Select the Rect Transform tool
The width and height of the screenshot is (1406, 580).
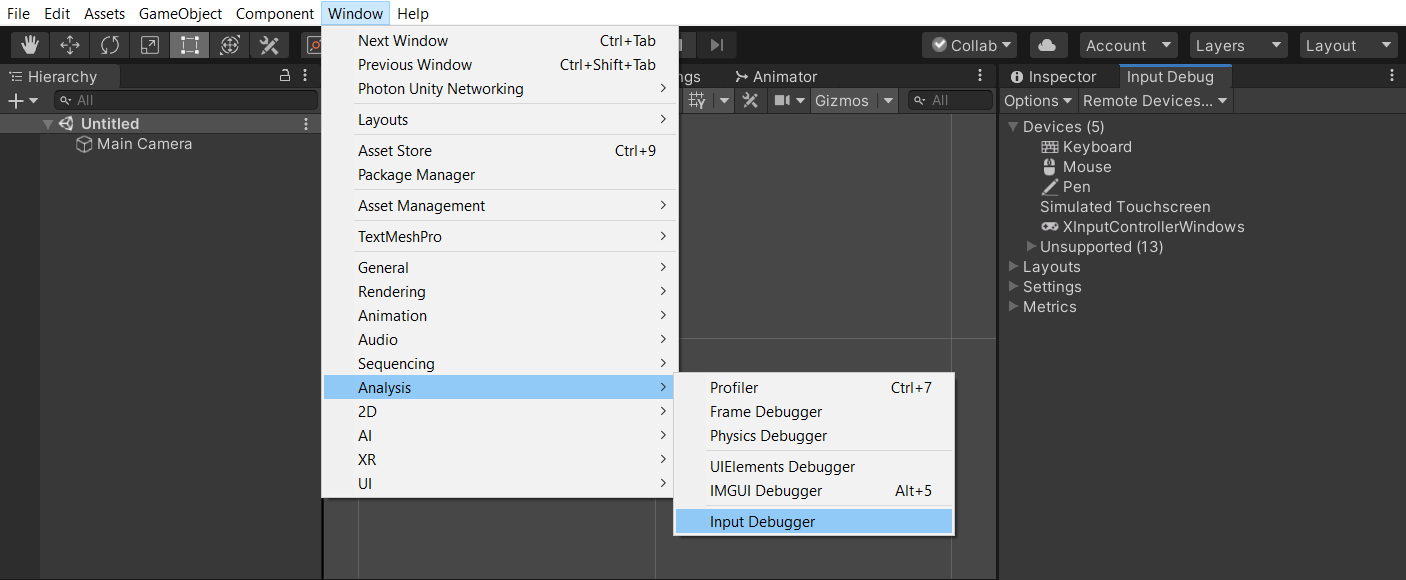tap(189, 45)
